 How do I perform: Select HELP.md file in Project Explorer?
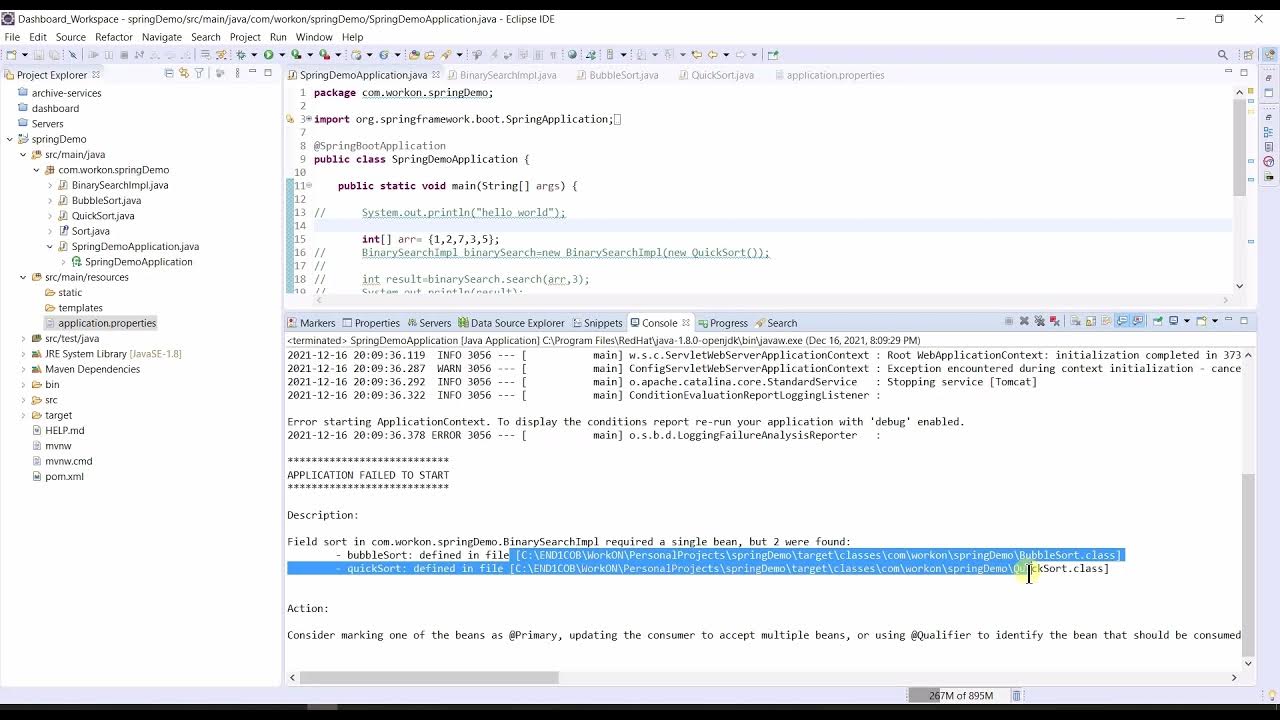pyautogui.click(x=65, y=430)
